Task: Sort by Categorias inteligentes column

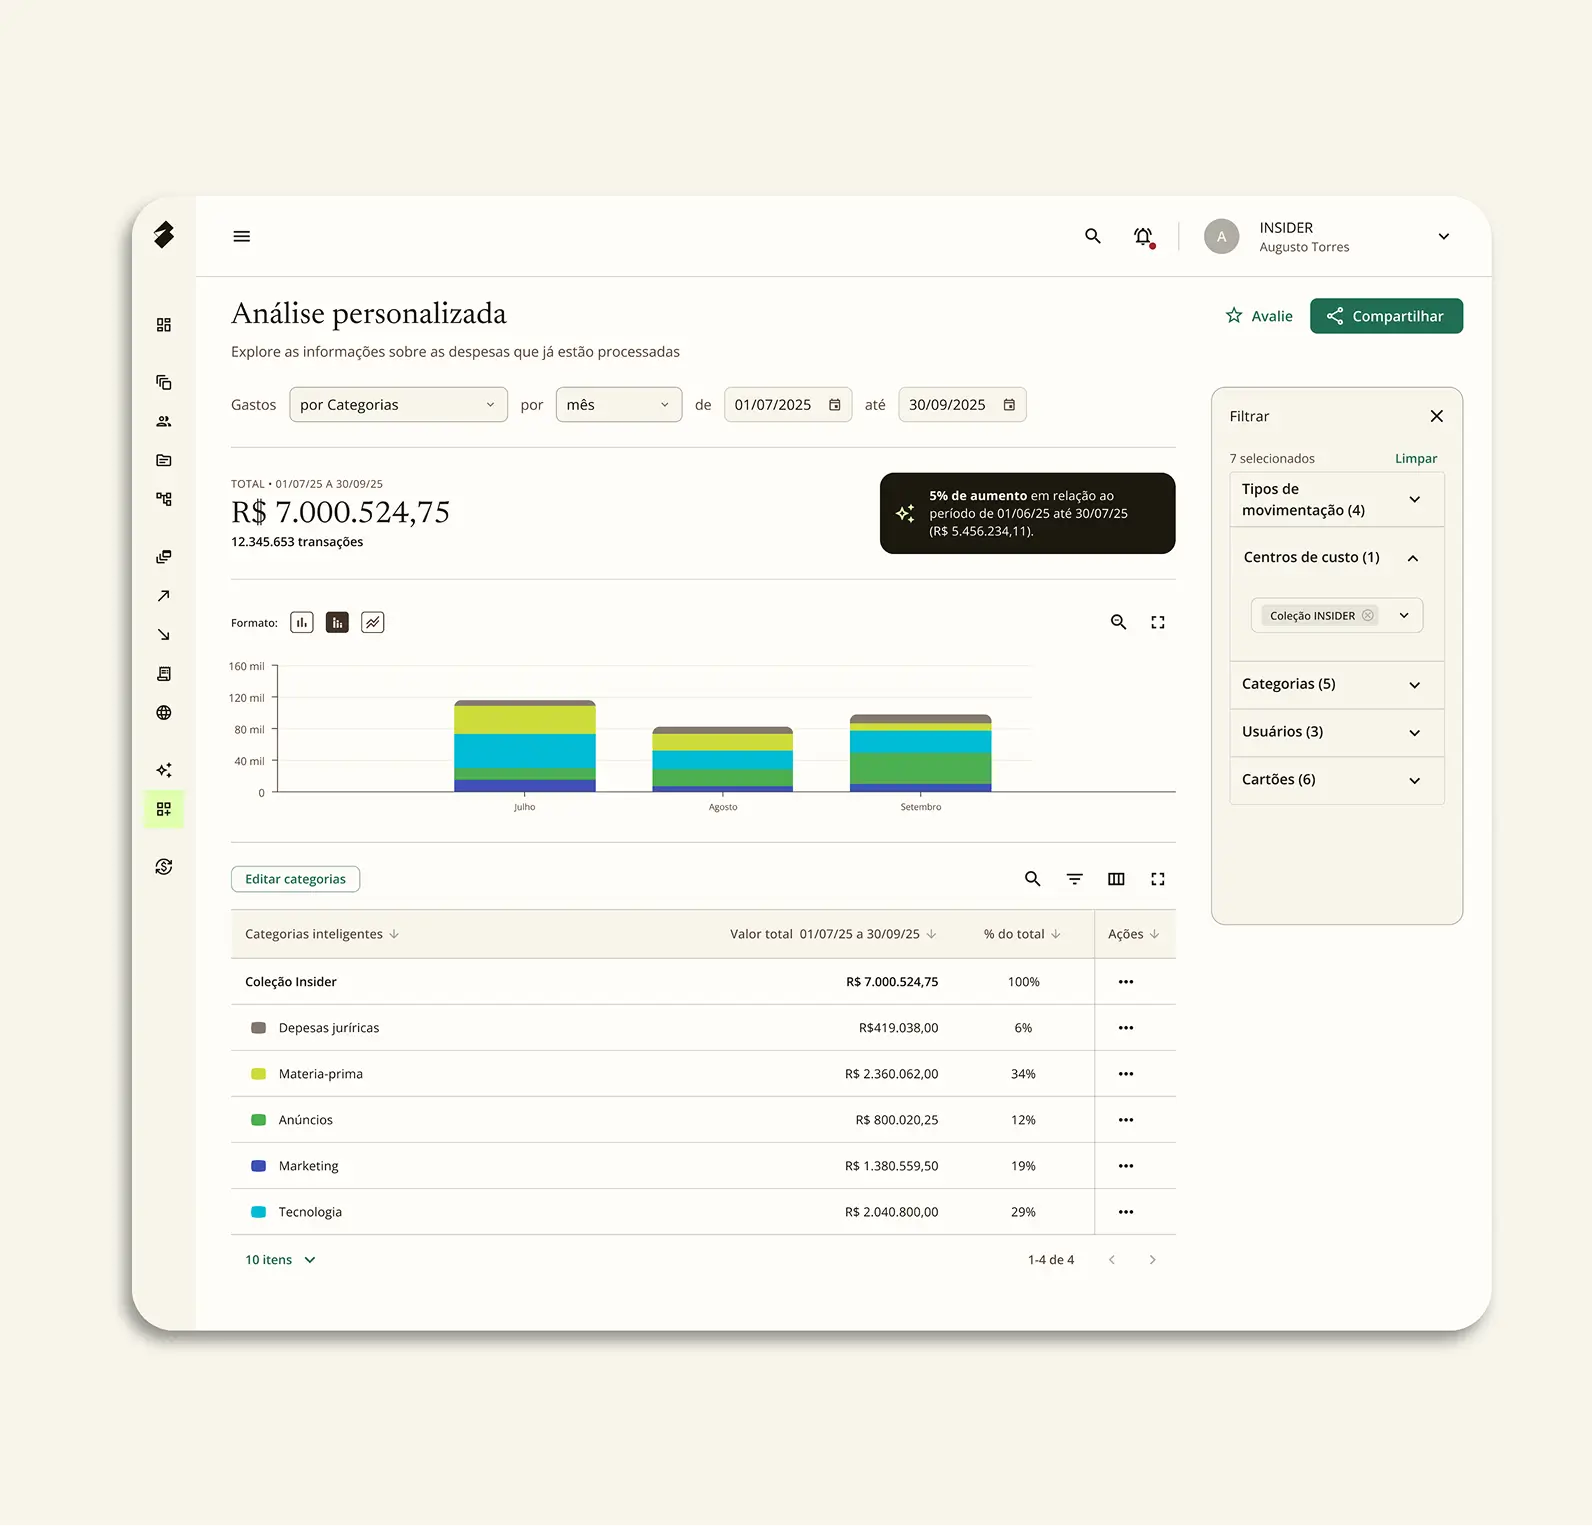Action: click(322, 934)
